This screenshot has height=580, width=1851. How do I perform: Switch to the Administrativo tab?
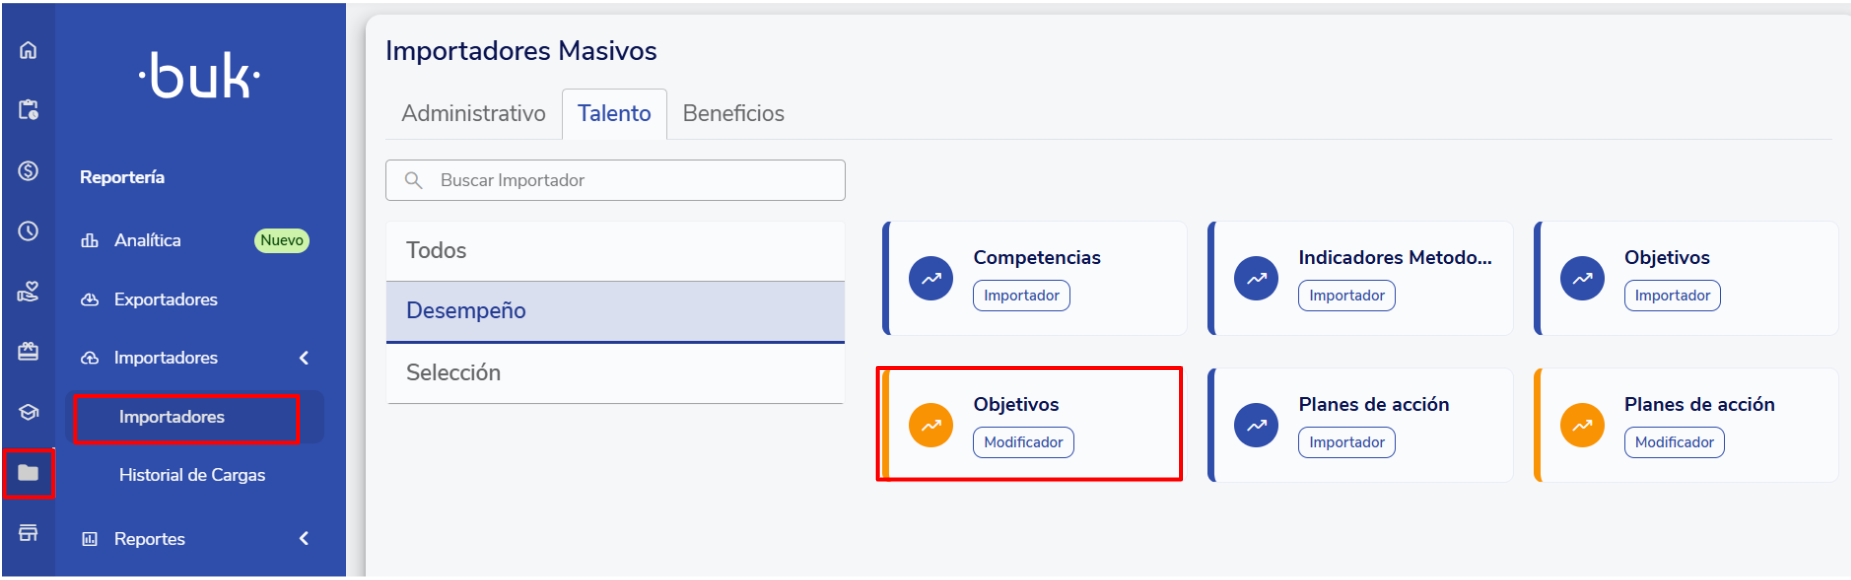(x=473, y=114)
